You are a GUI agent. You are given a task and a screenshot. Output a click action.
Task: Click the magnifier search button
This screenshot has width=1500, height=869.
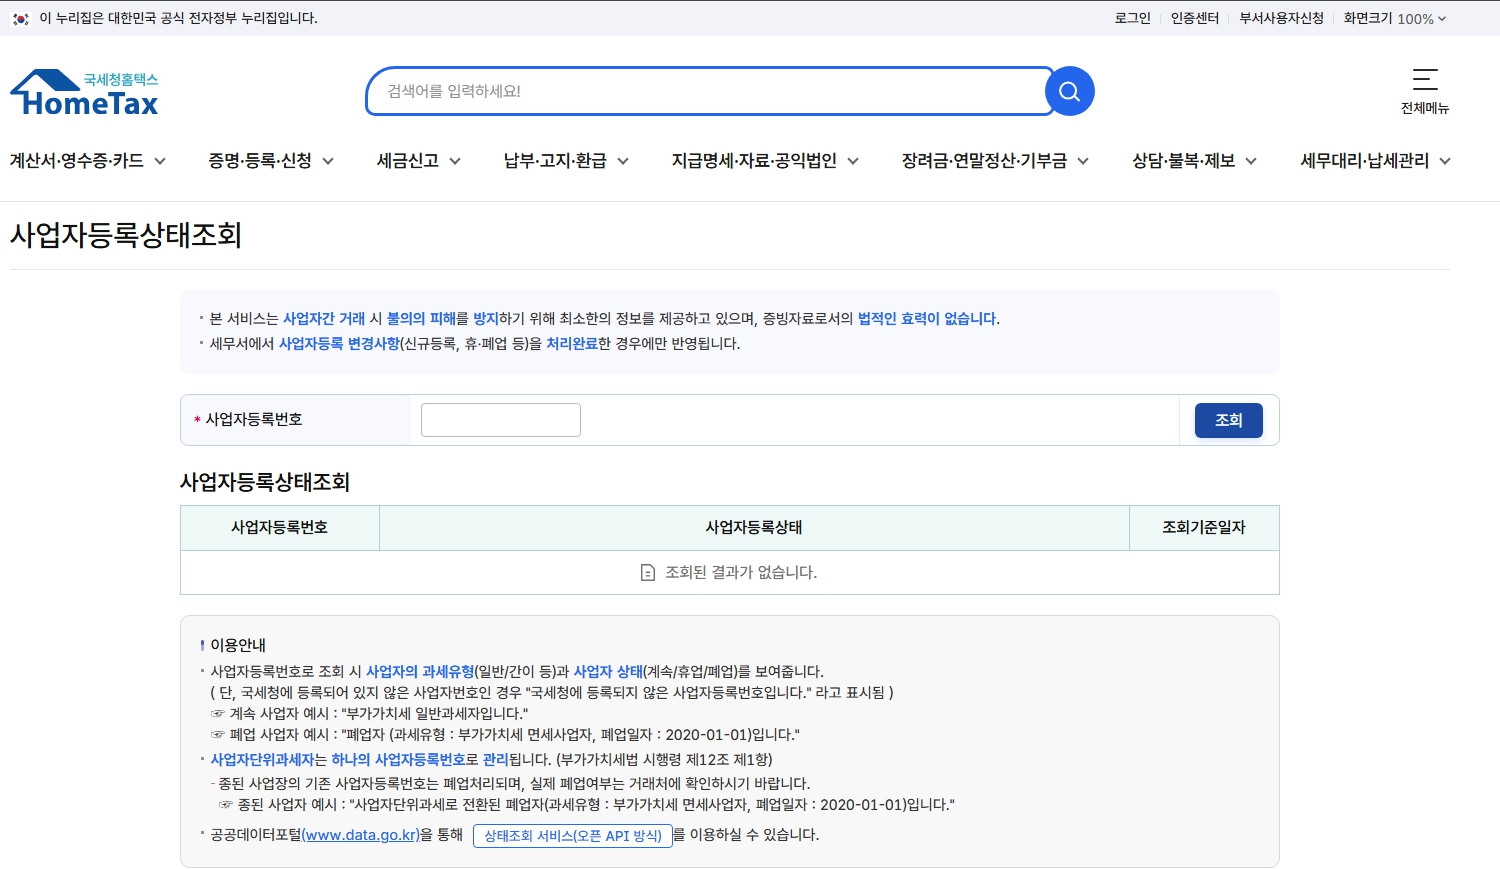pos(1069,92)
